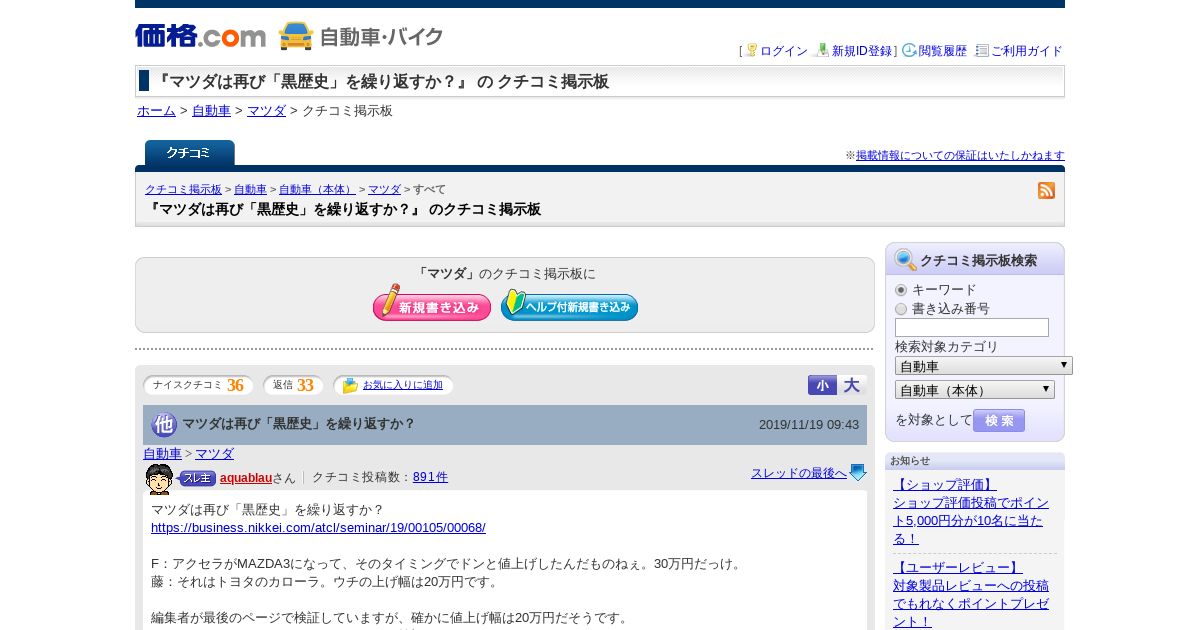Click the car icon beside 自動車・バイク

tap(296, 36)
